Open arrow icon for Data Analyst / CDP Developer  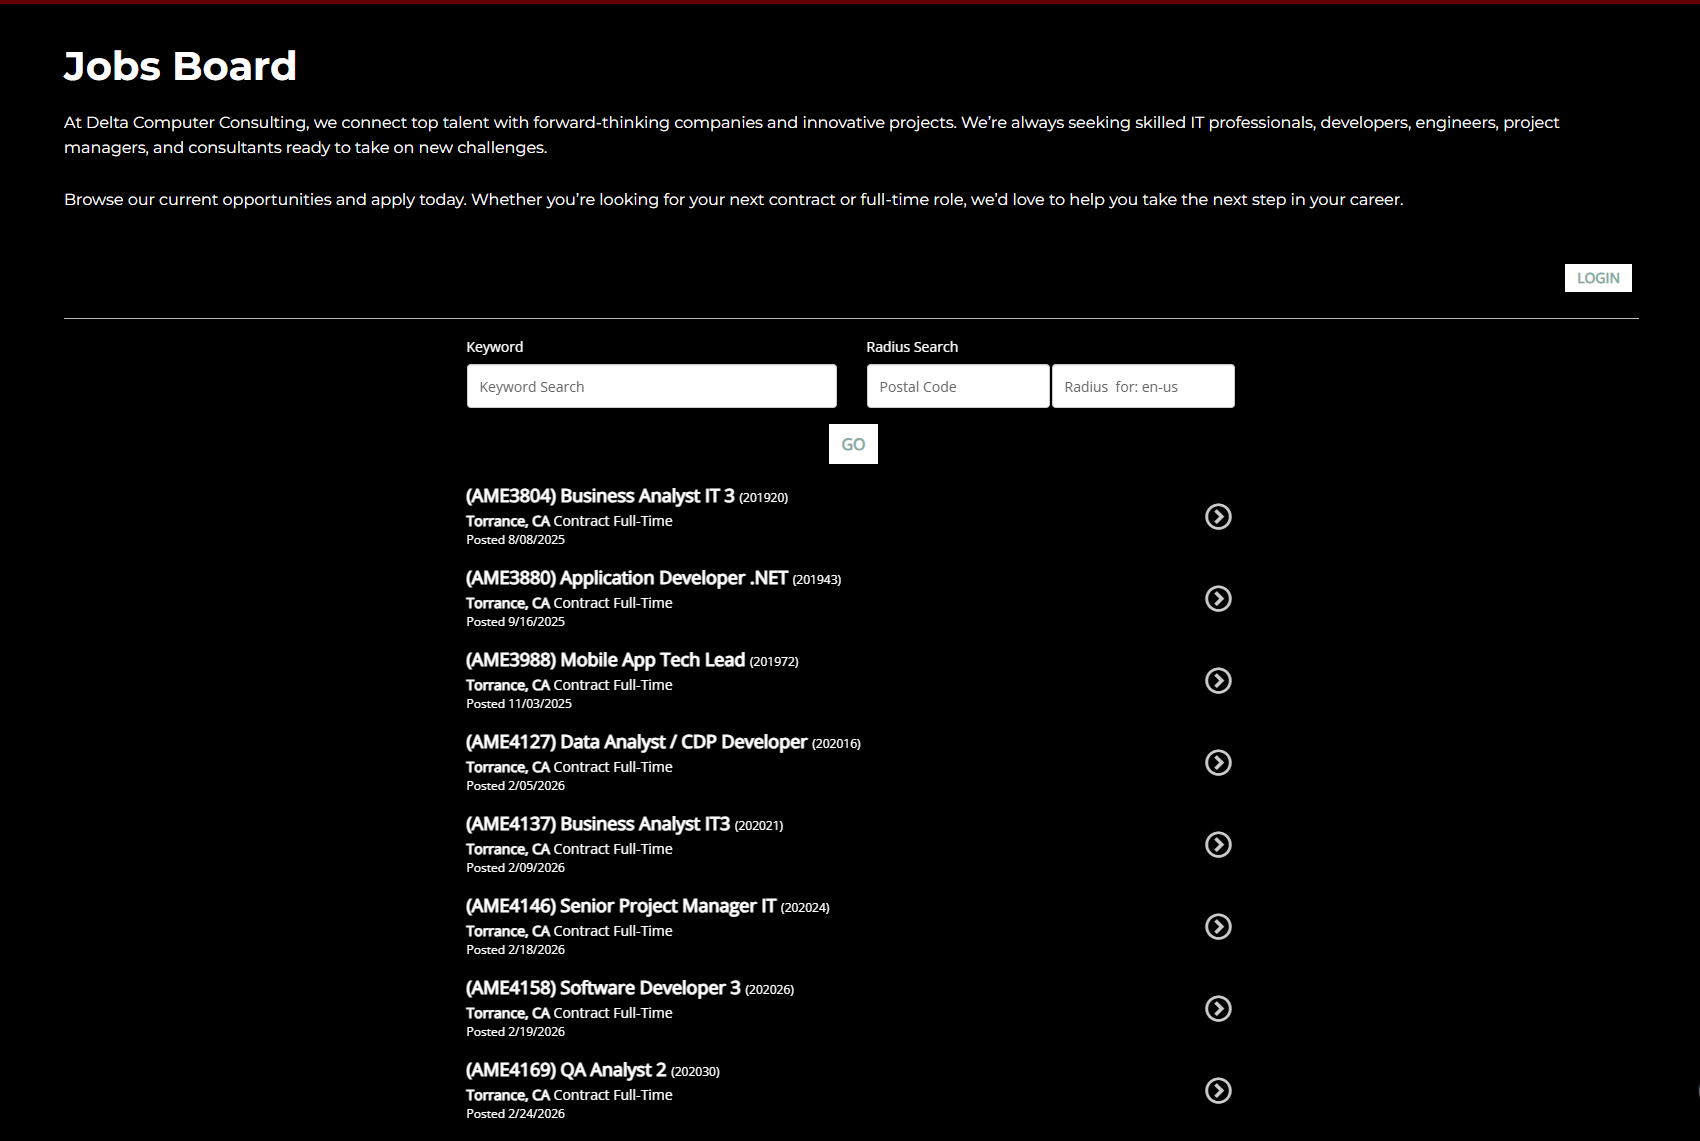tap(1218, 763)
